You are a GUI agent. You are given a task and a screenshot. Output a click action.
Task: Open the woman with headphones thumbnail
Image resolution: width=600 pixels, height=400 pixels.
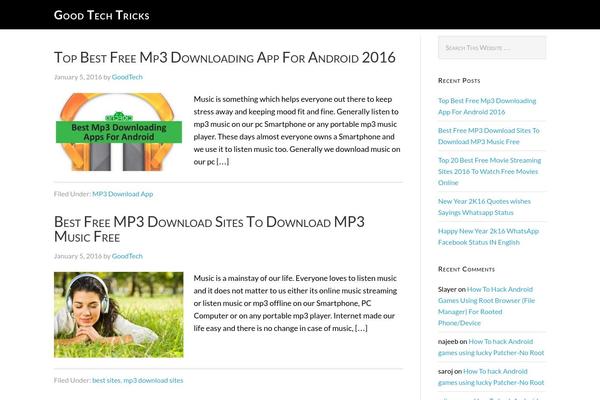pos(119,315)
